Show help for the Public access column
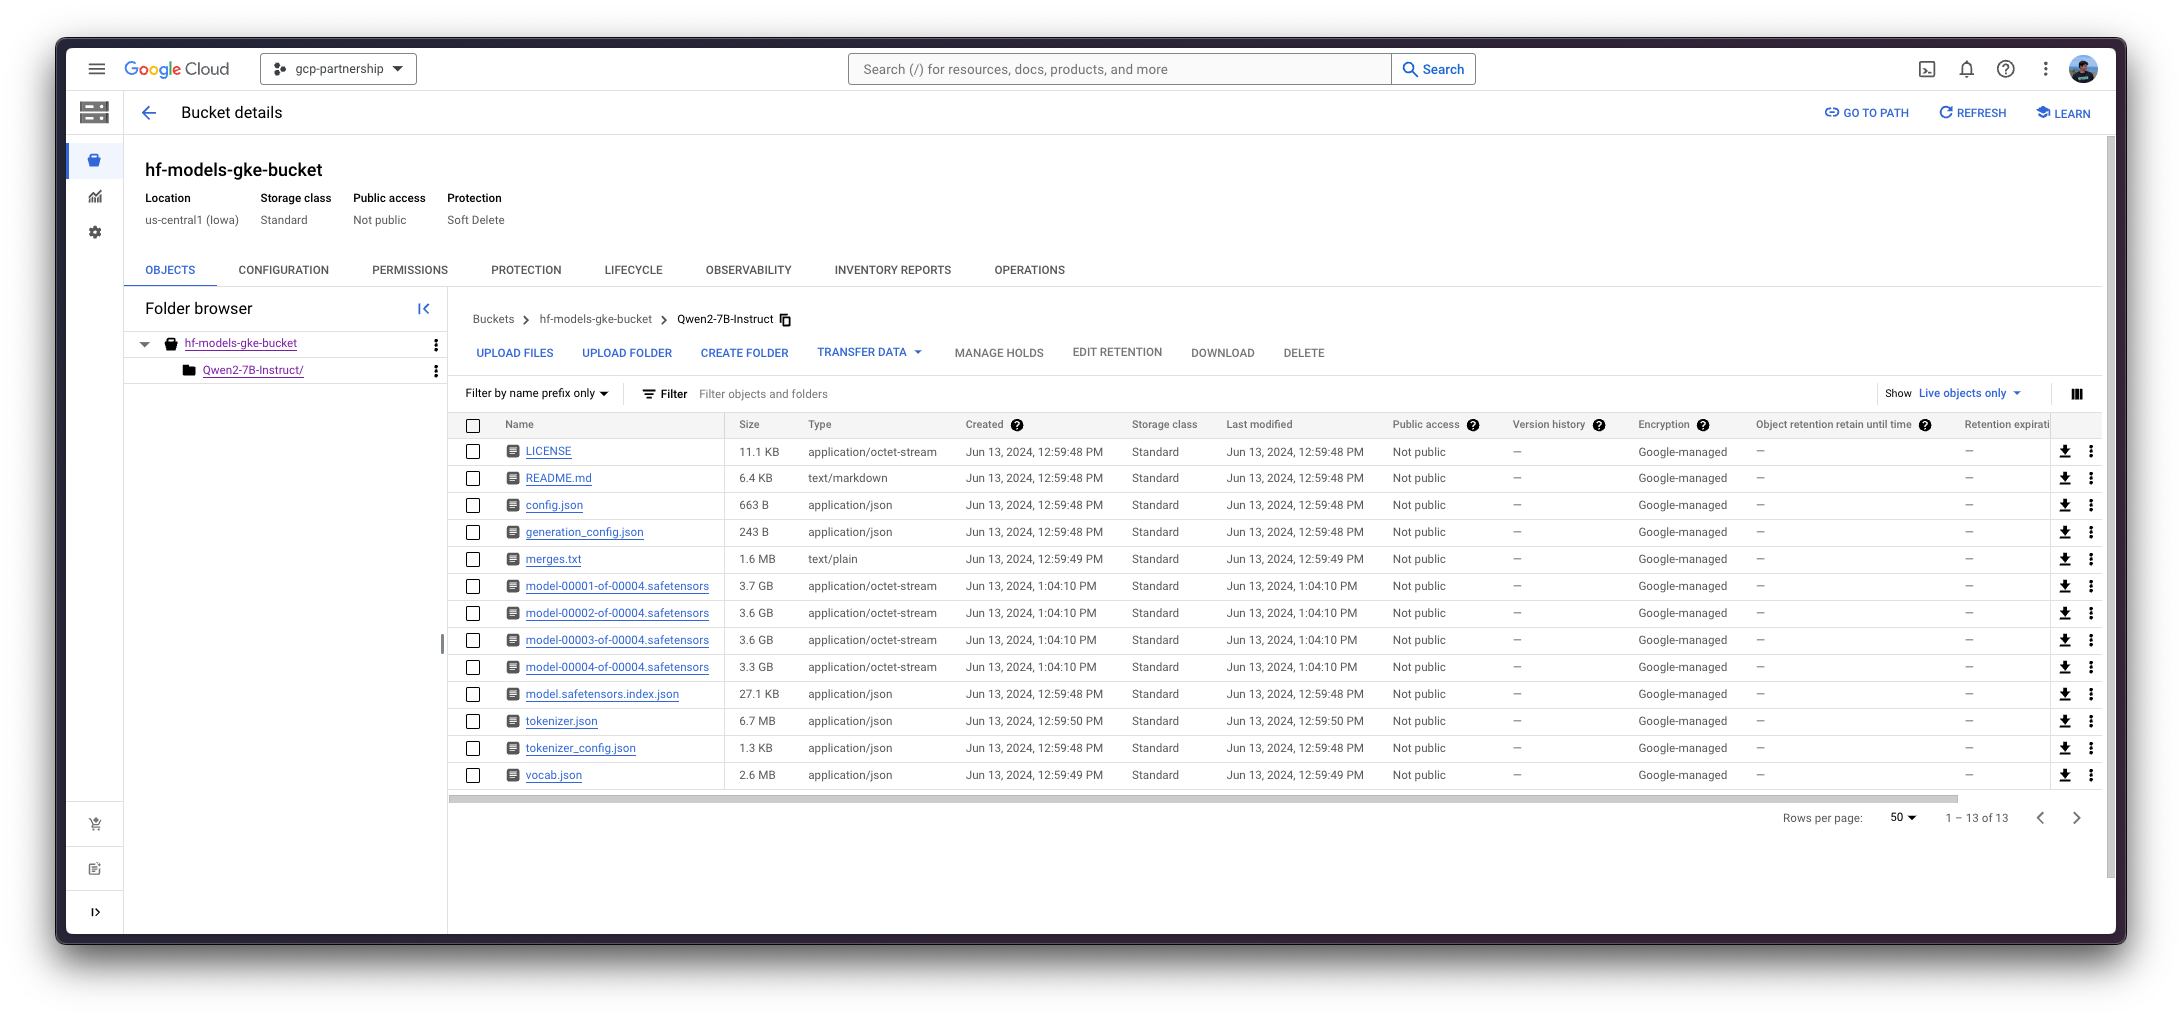 1473,425
